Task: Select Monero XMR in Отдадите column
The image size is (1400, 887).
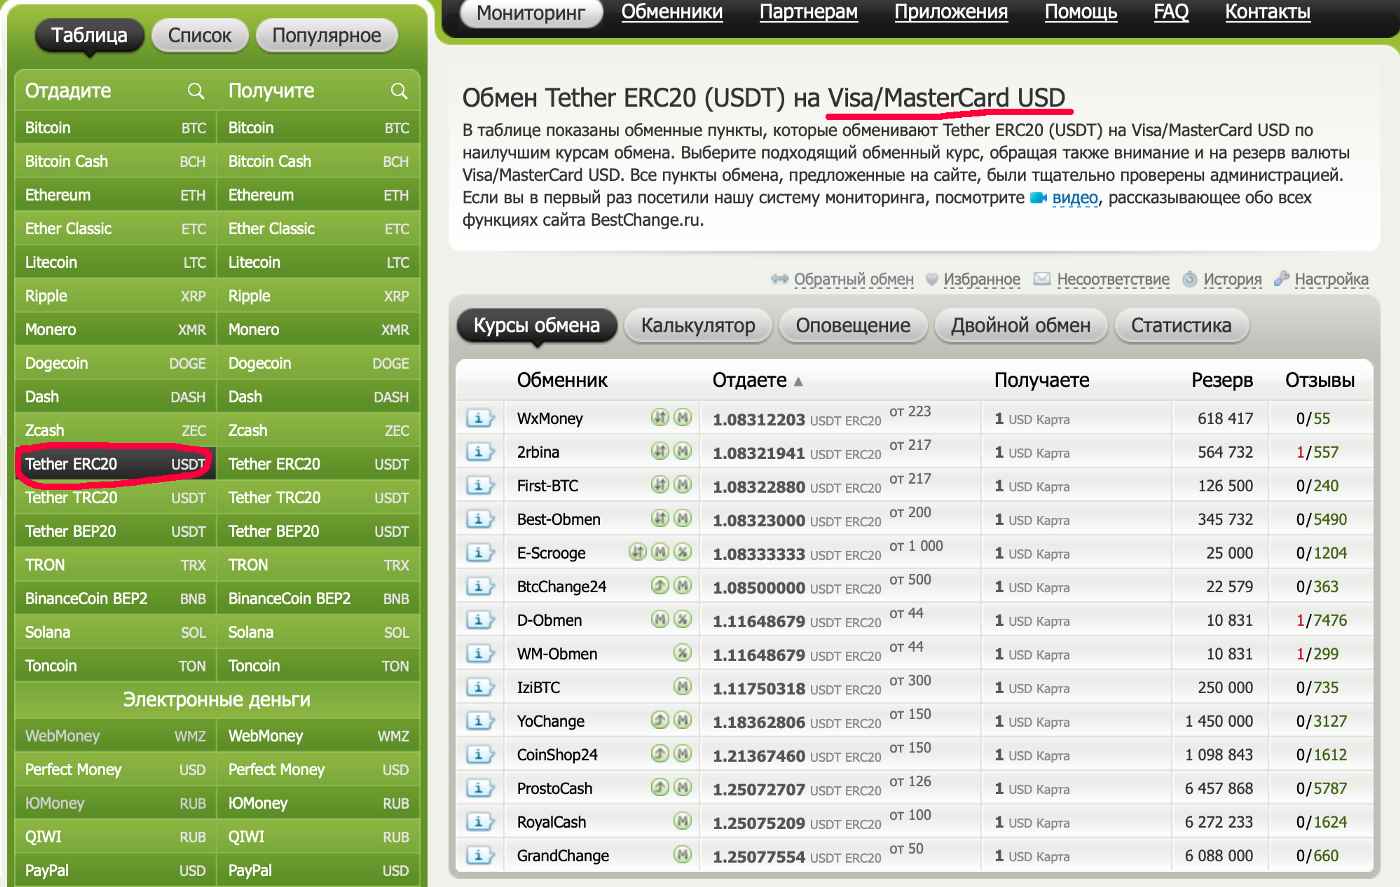Action: pos(116,330)
